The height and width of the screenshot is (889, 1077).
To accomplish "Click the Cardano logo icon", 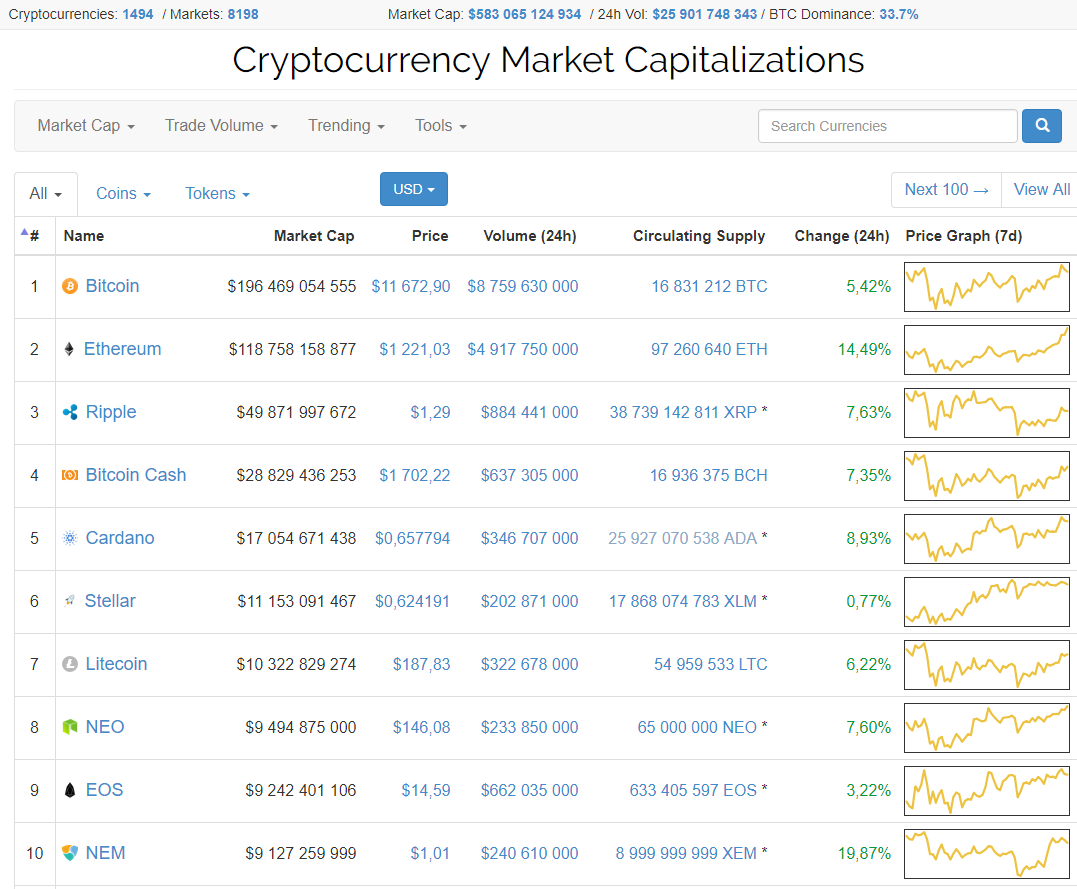I will coord(70,539).
